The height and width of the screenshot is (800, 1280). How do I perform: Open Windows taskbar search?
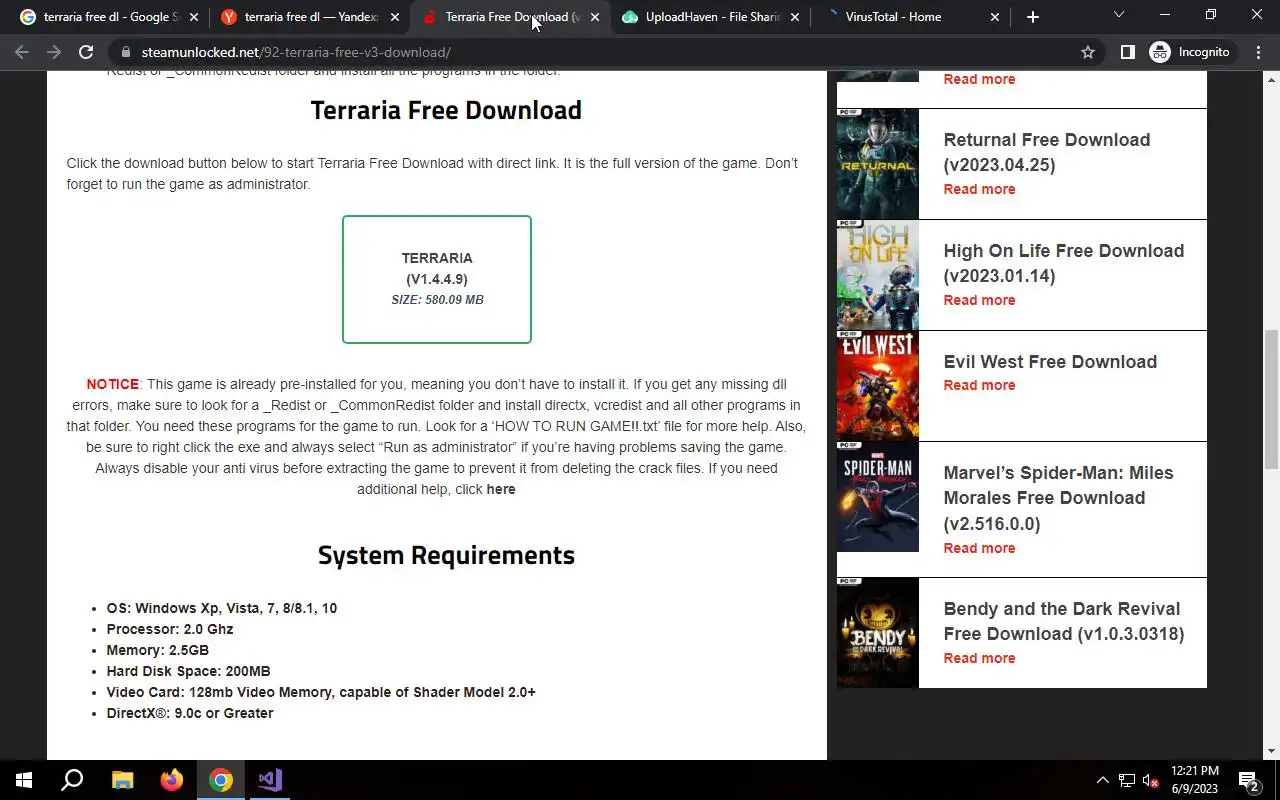pyautogui.click(x=72, y=780)
